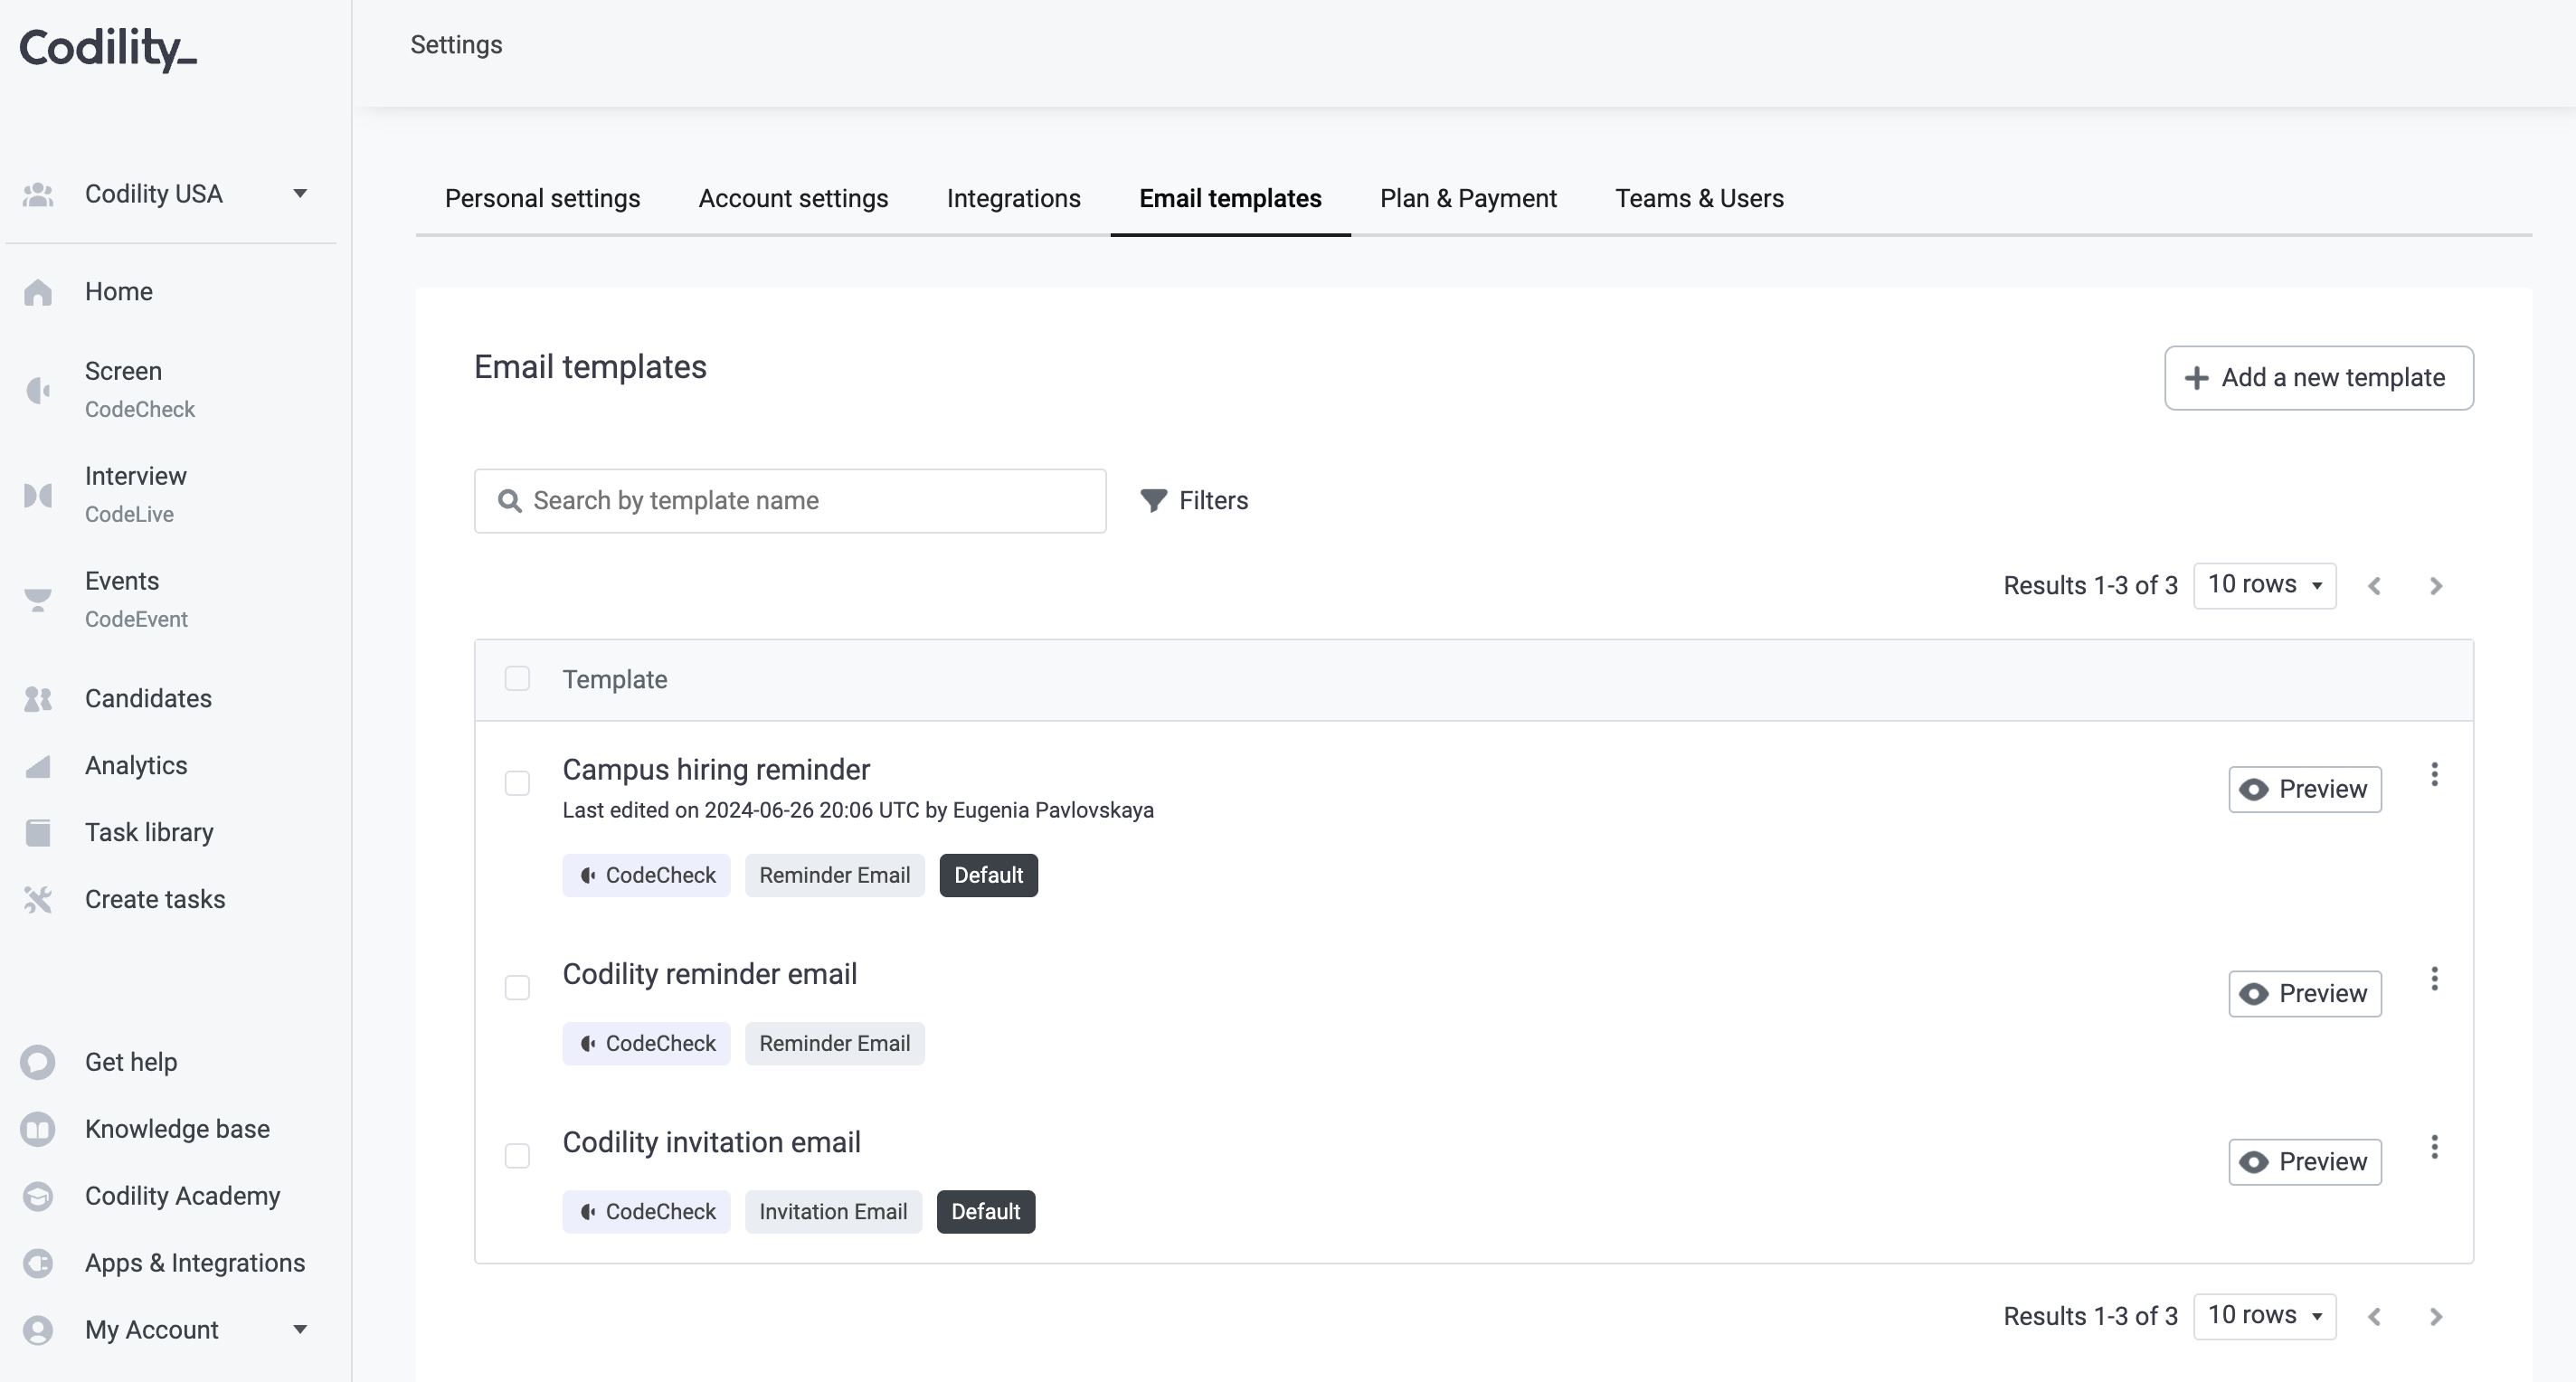The width and height of the screenshot is (2576, 1382).
Task: Switch to Personal settings tab
Action: [x=542, y=199]
